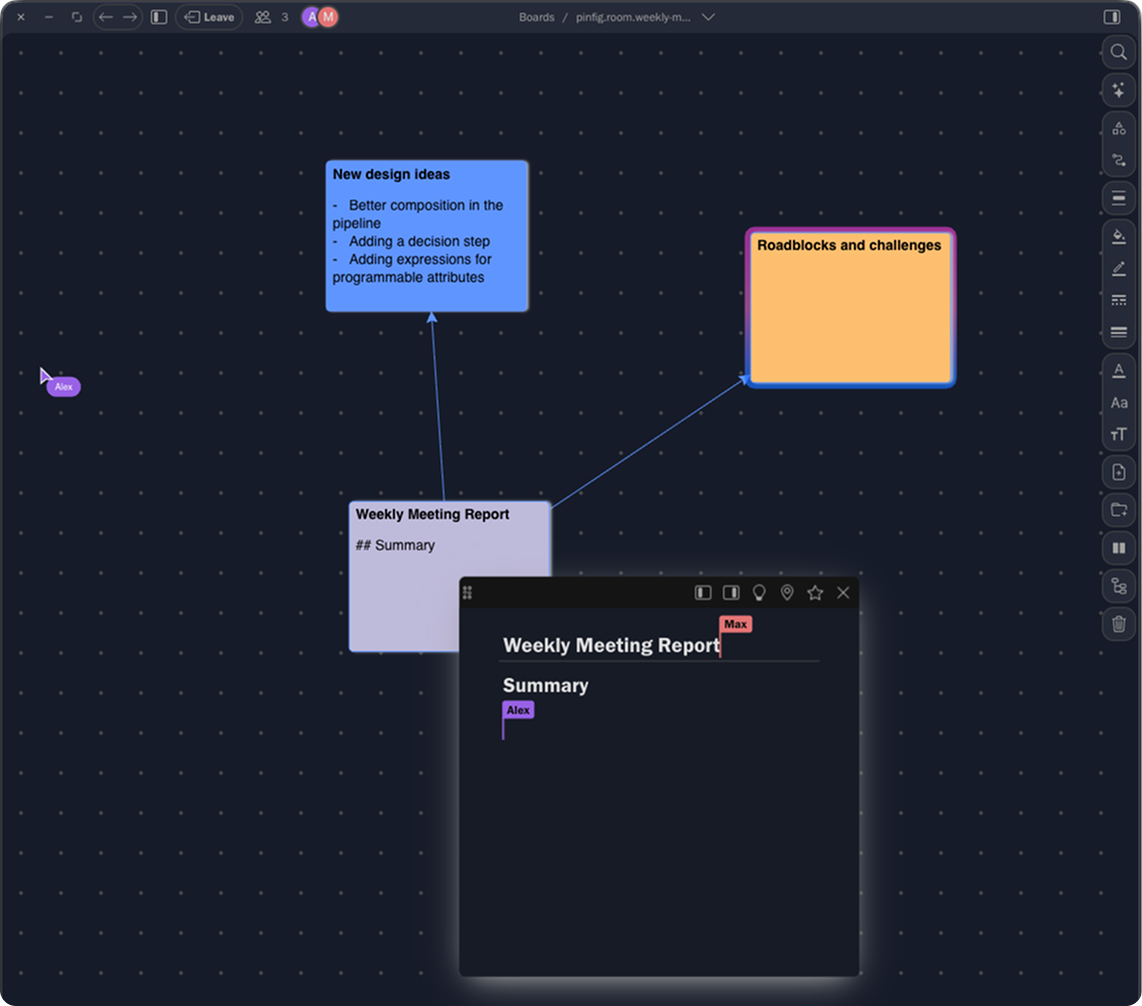This screenshot has height=1006, width=1142.
Task: Click the Boards breadcrumb
Action: pos(536,17)
